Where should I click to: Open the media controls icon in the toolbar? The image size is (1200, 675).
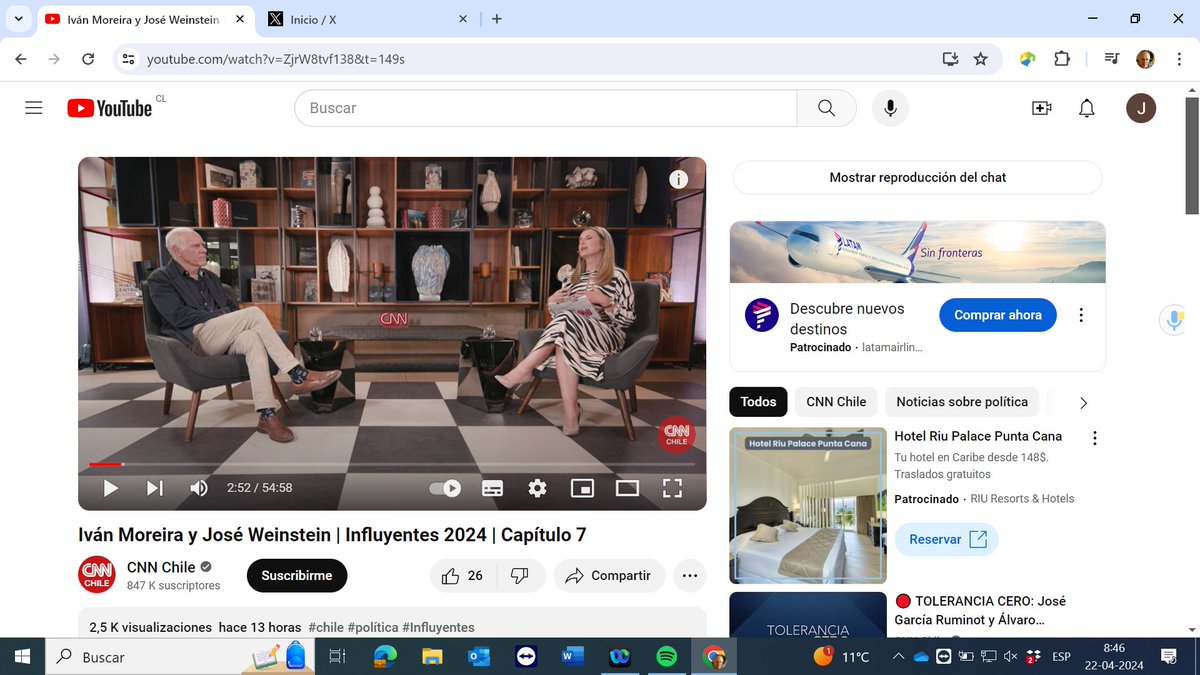[1111, 59]
